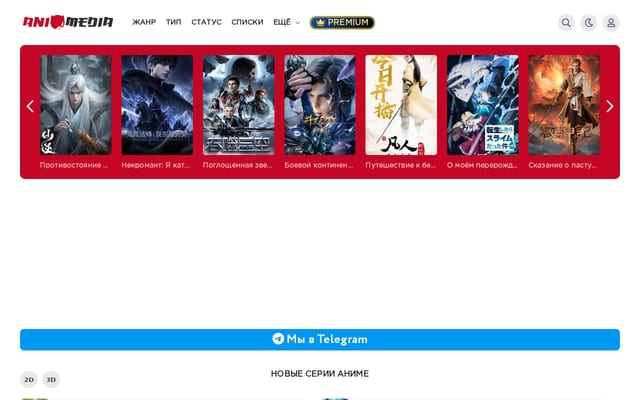Open the СПИСКИ menu
This screenshot has width=640, height=400.
tap(247, 22)
